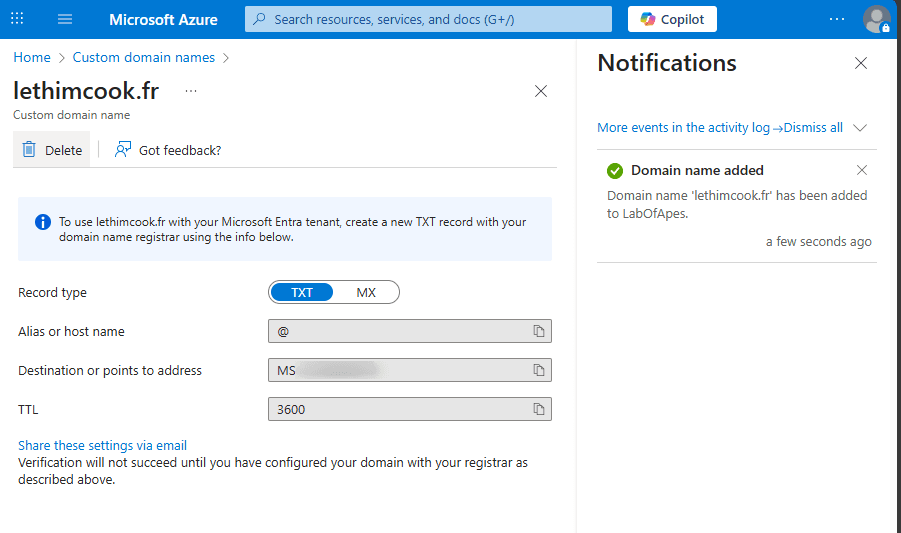Screen dimensions: 901x533
Task: Delete the custom domain
Action: coord(52,150)
